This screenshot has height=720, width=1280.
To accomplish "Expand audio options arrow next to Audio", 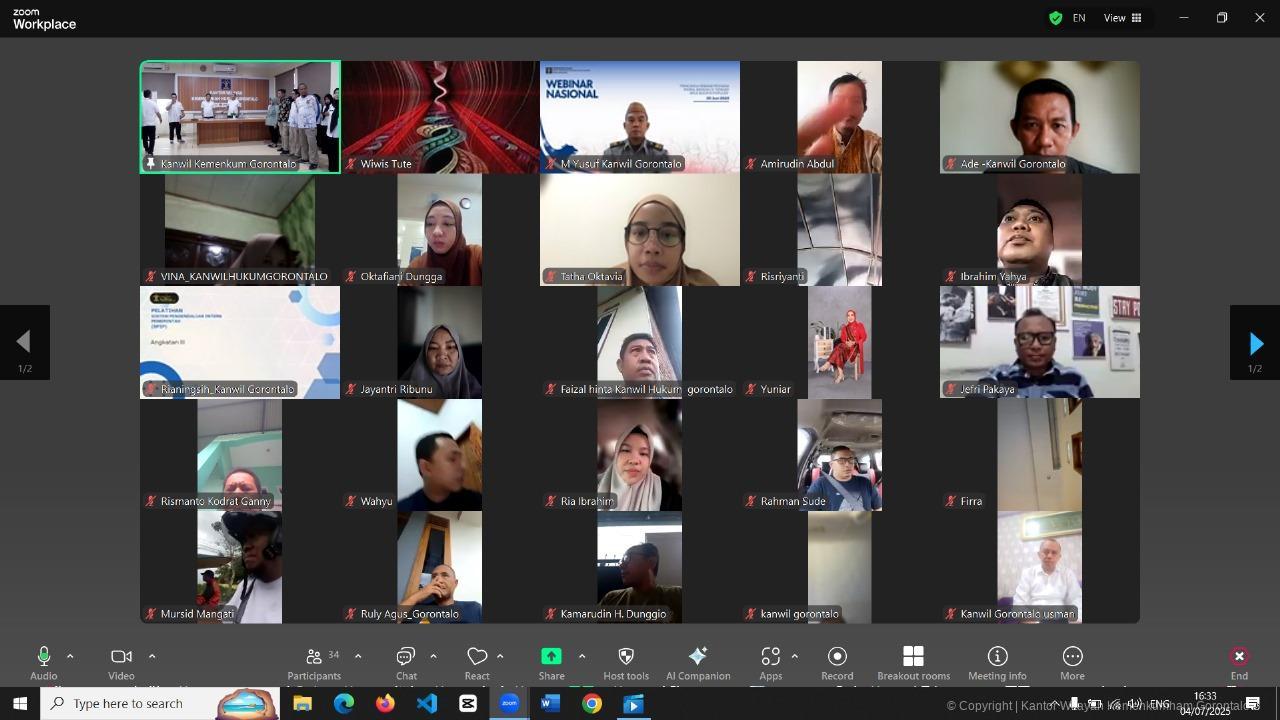I will point(70,656).
